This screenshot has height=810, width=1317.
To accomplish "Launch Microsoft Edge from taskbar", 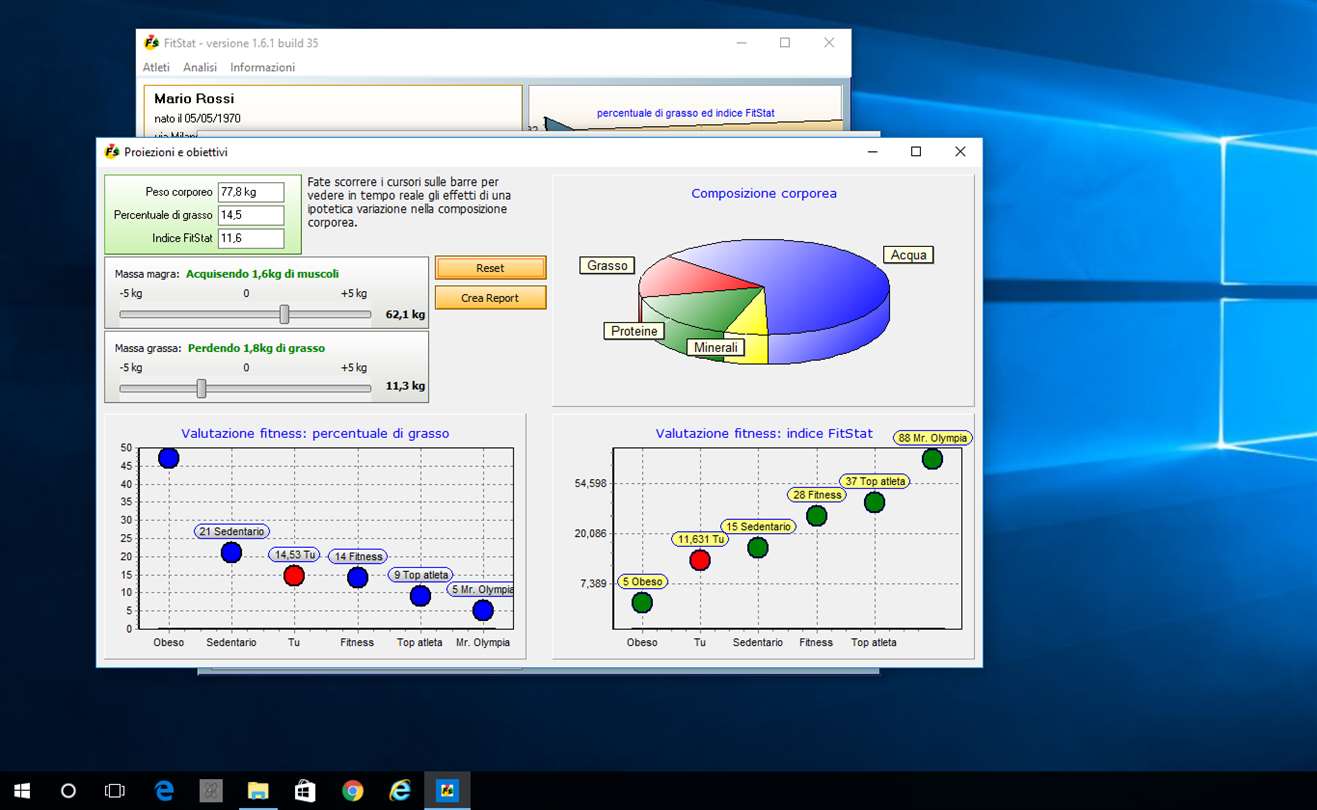I will pos(164,791).
